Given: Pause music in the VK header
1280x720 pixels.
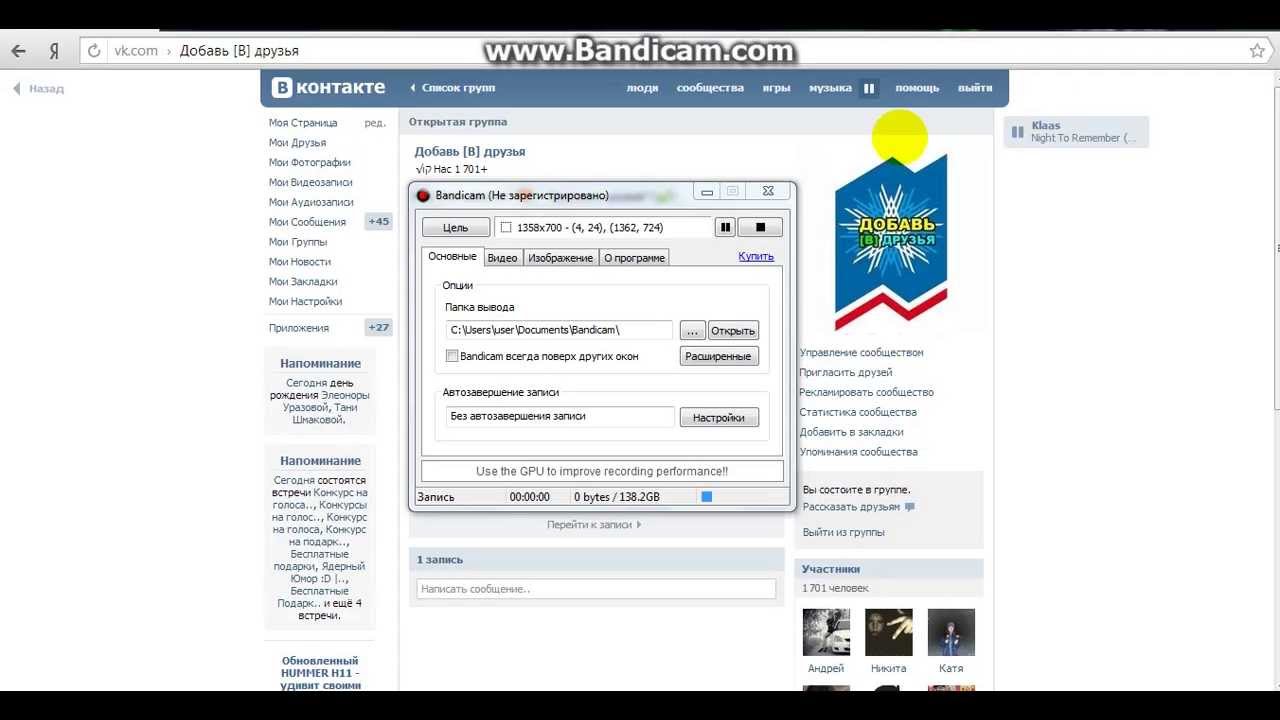Looking at the screenshot, I should point(869,88).
